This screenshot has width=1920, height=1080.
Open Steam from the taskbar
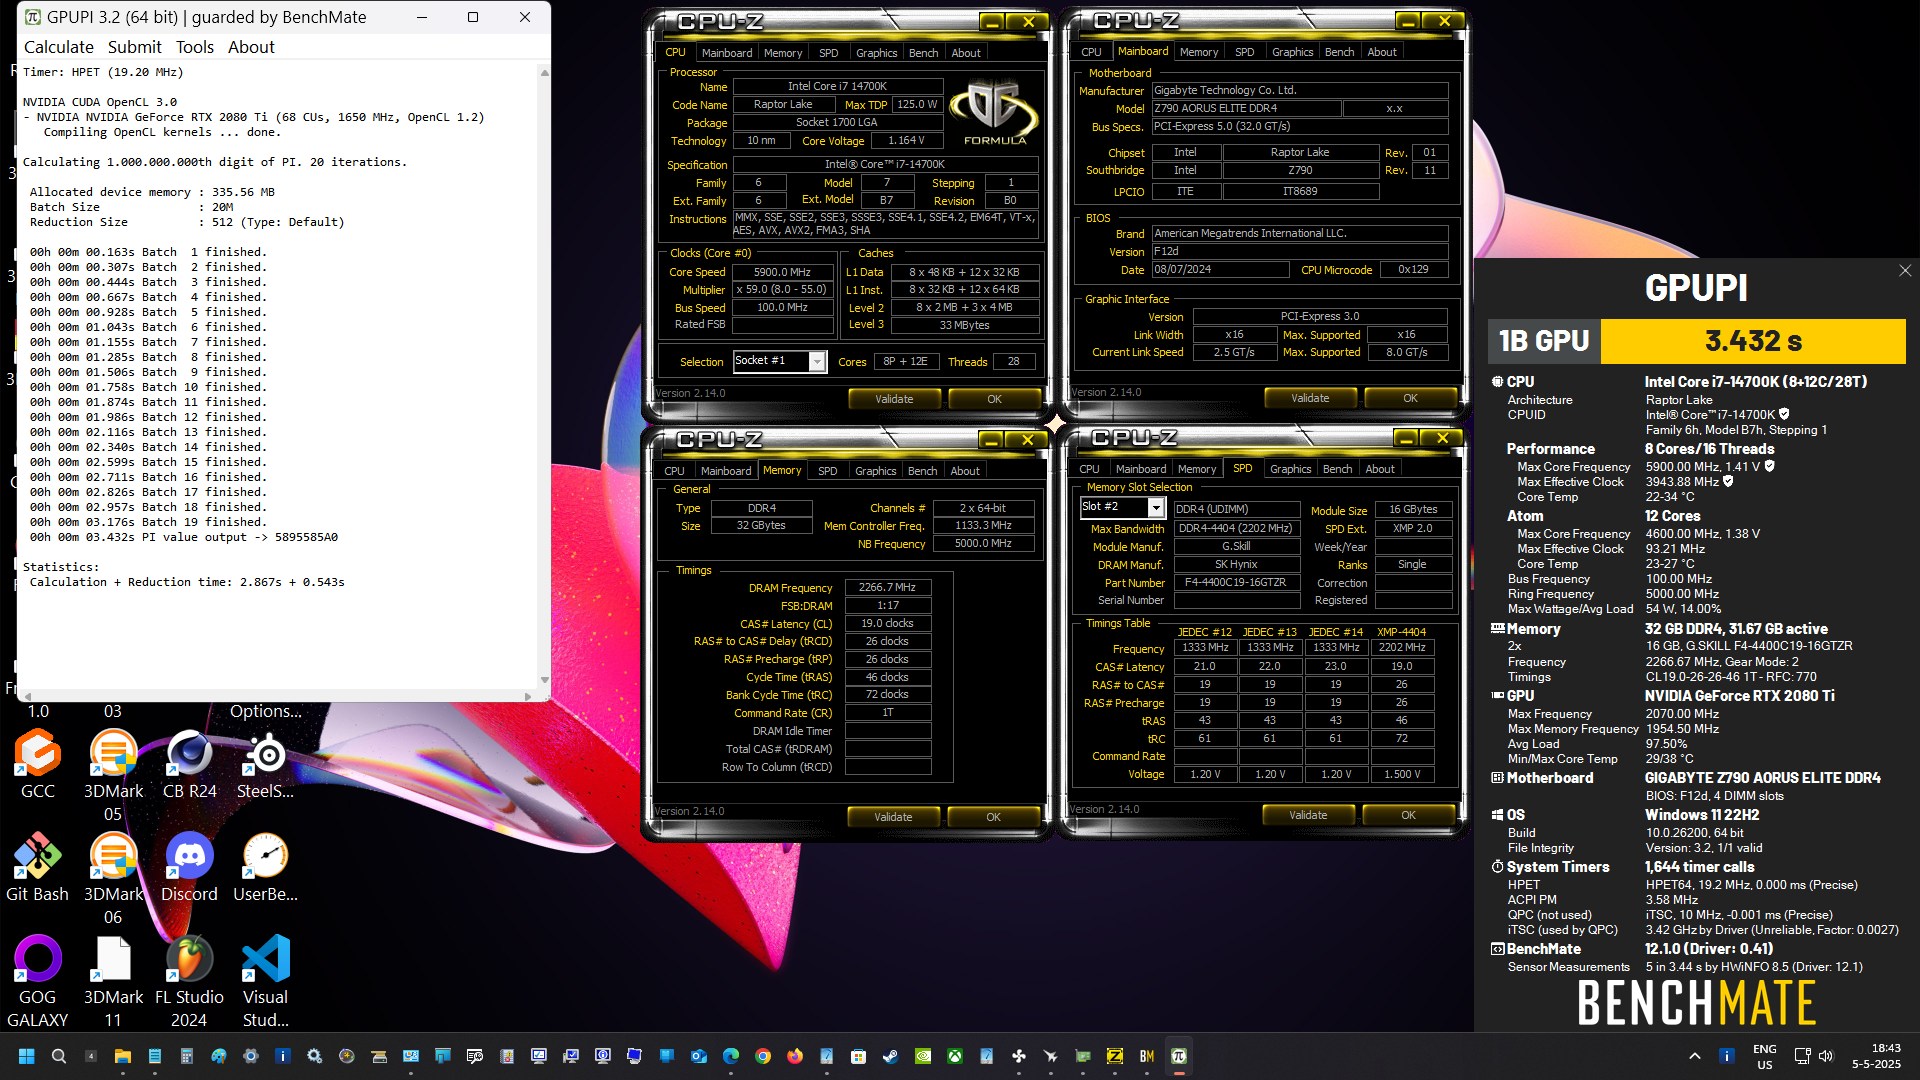coord(890,1056)
